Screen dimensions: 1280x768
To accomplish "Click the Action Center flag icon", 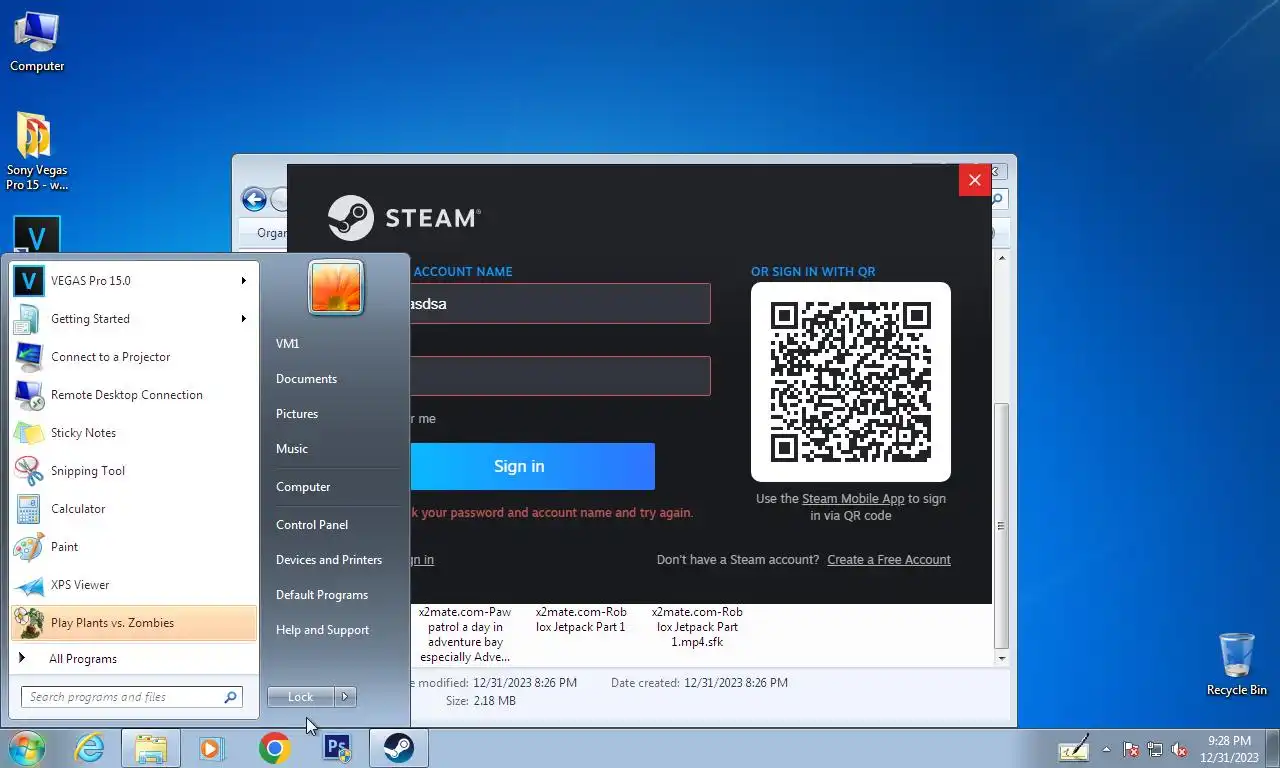I will click(1131, 749).
